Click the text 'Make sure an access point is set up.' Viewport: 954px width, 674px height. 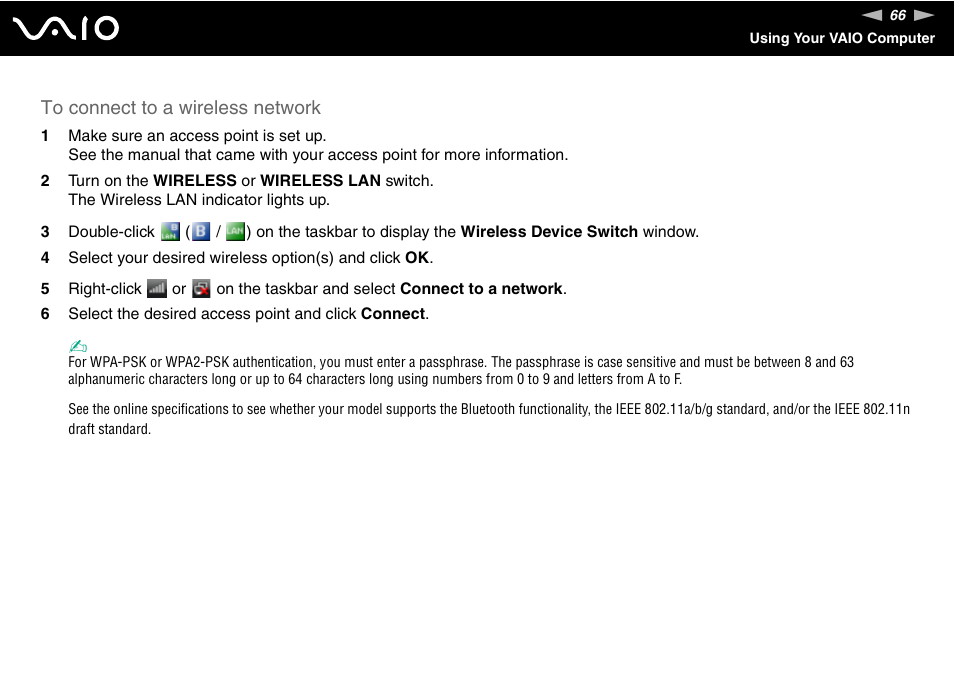click(x=197, y=136)
